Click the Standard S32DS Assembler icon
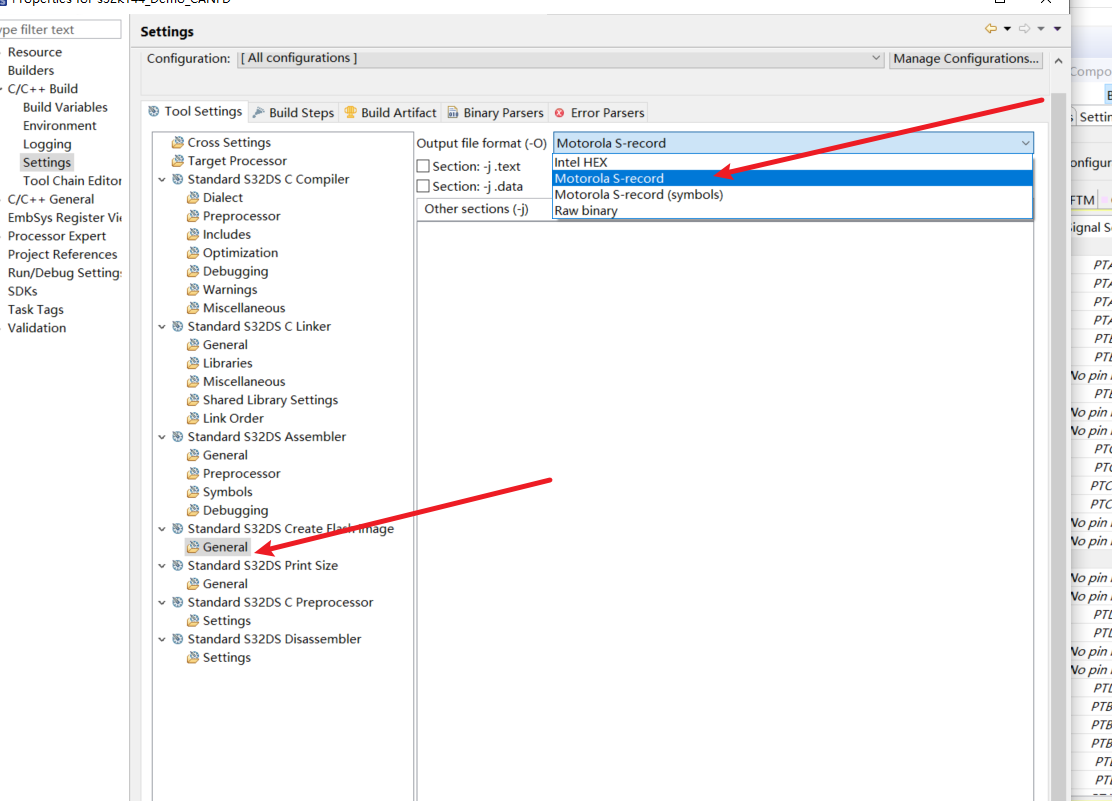 [178, 437]
